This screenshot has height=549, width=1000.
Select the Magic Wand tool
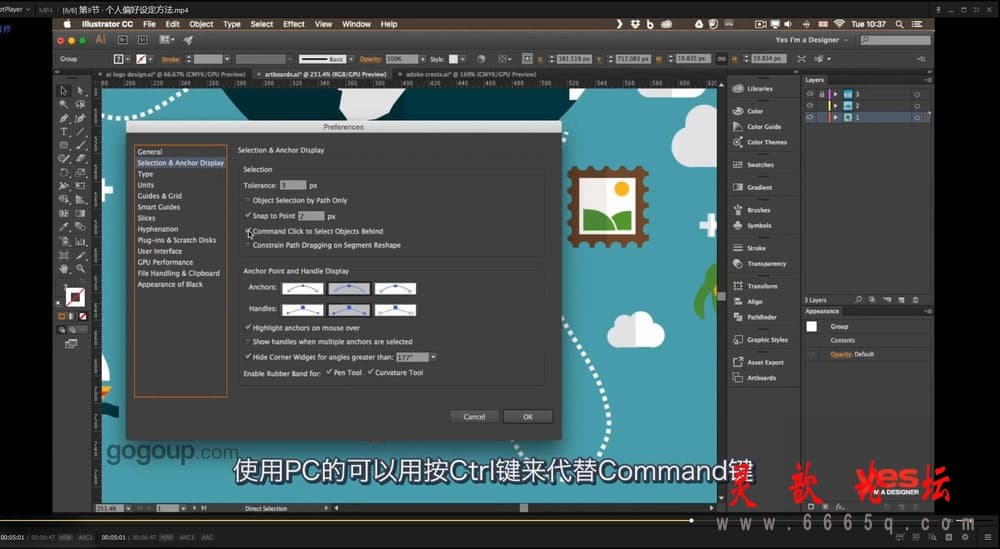(x=64, y=105)
